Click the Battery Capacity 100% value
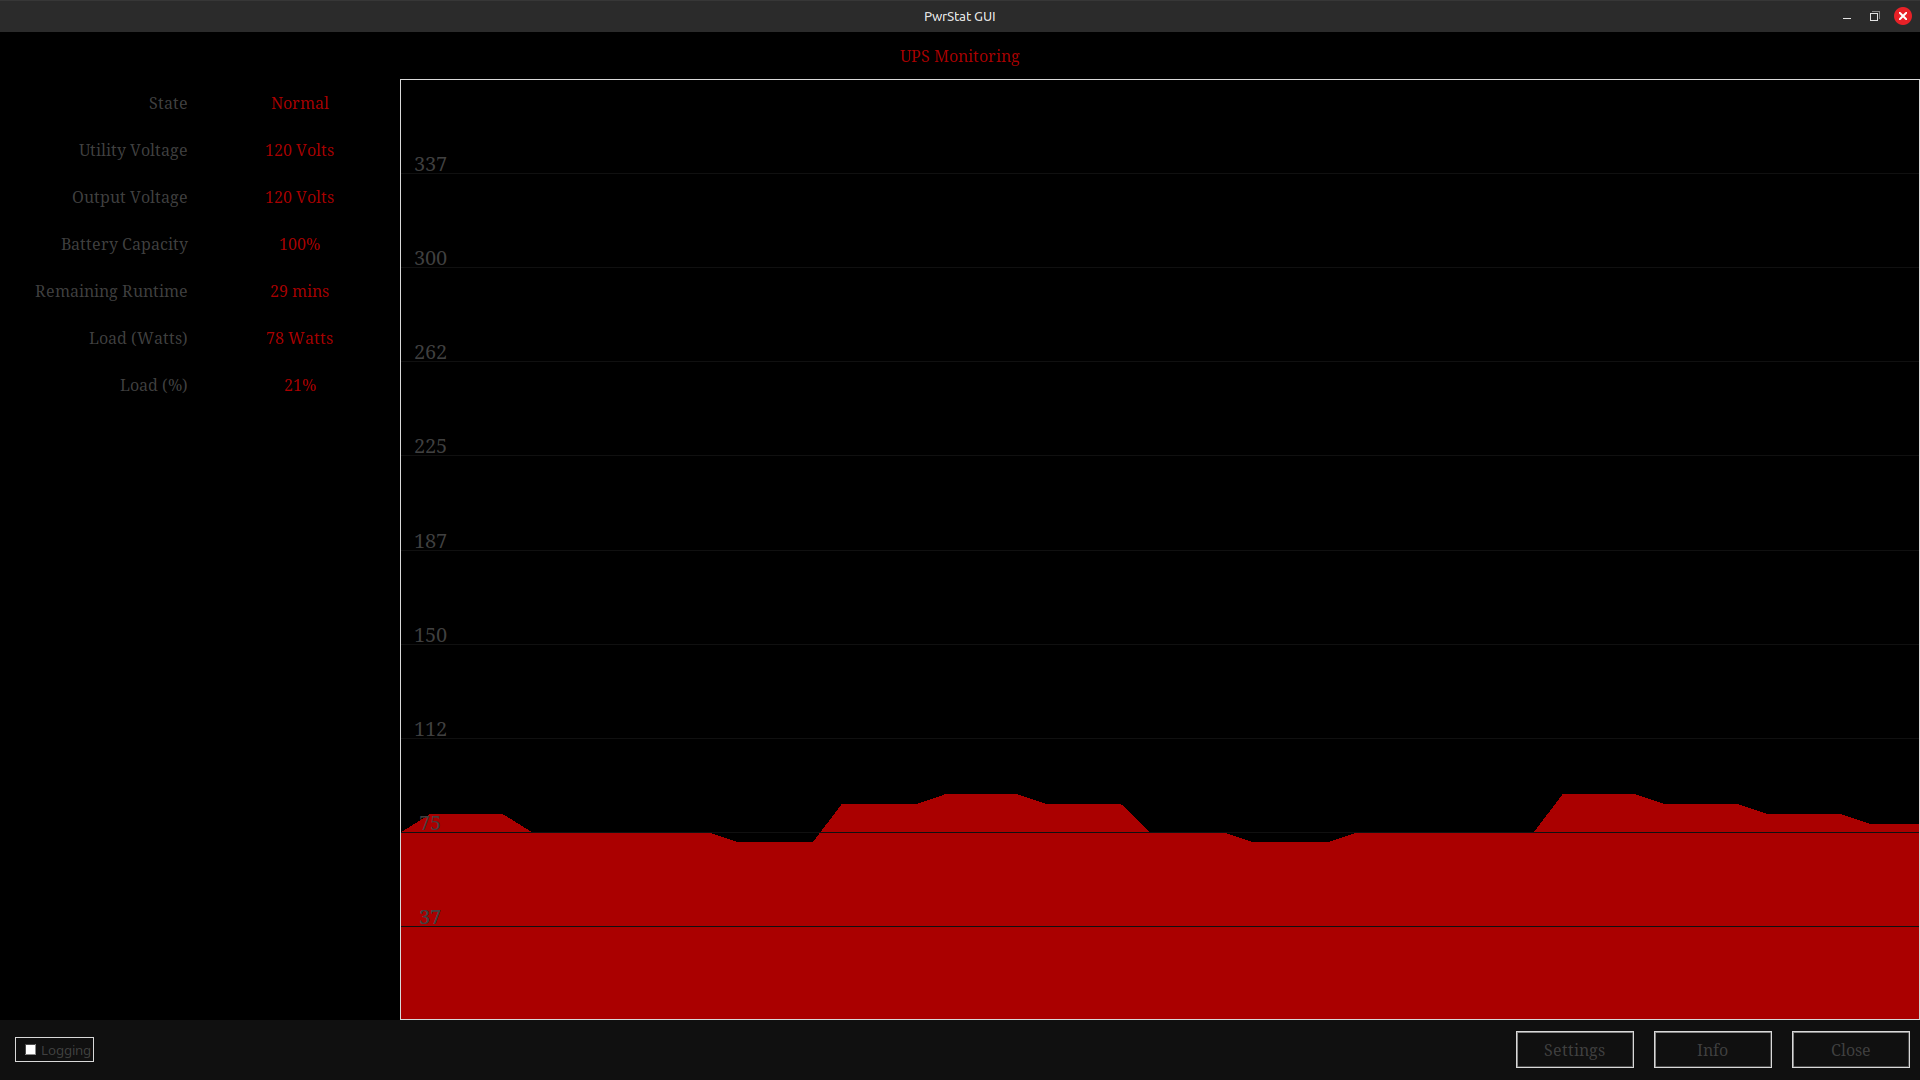 [x=298, y=244]
